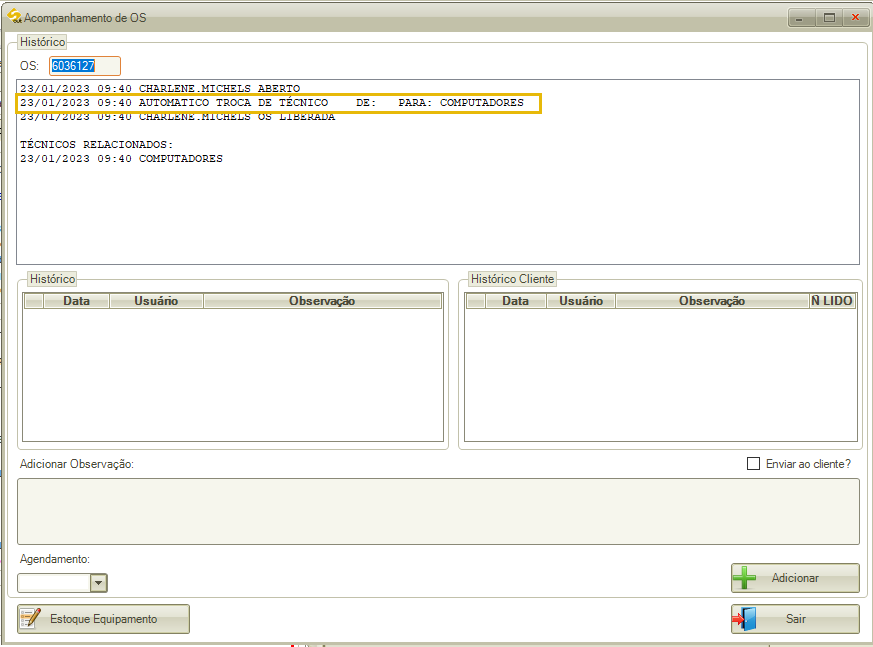Click the Data column header in Histórico Cliente

[x=515, y=301]
